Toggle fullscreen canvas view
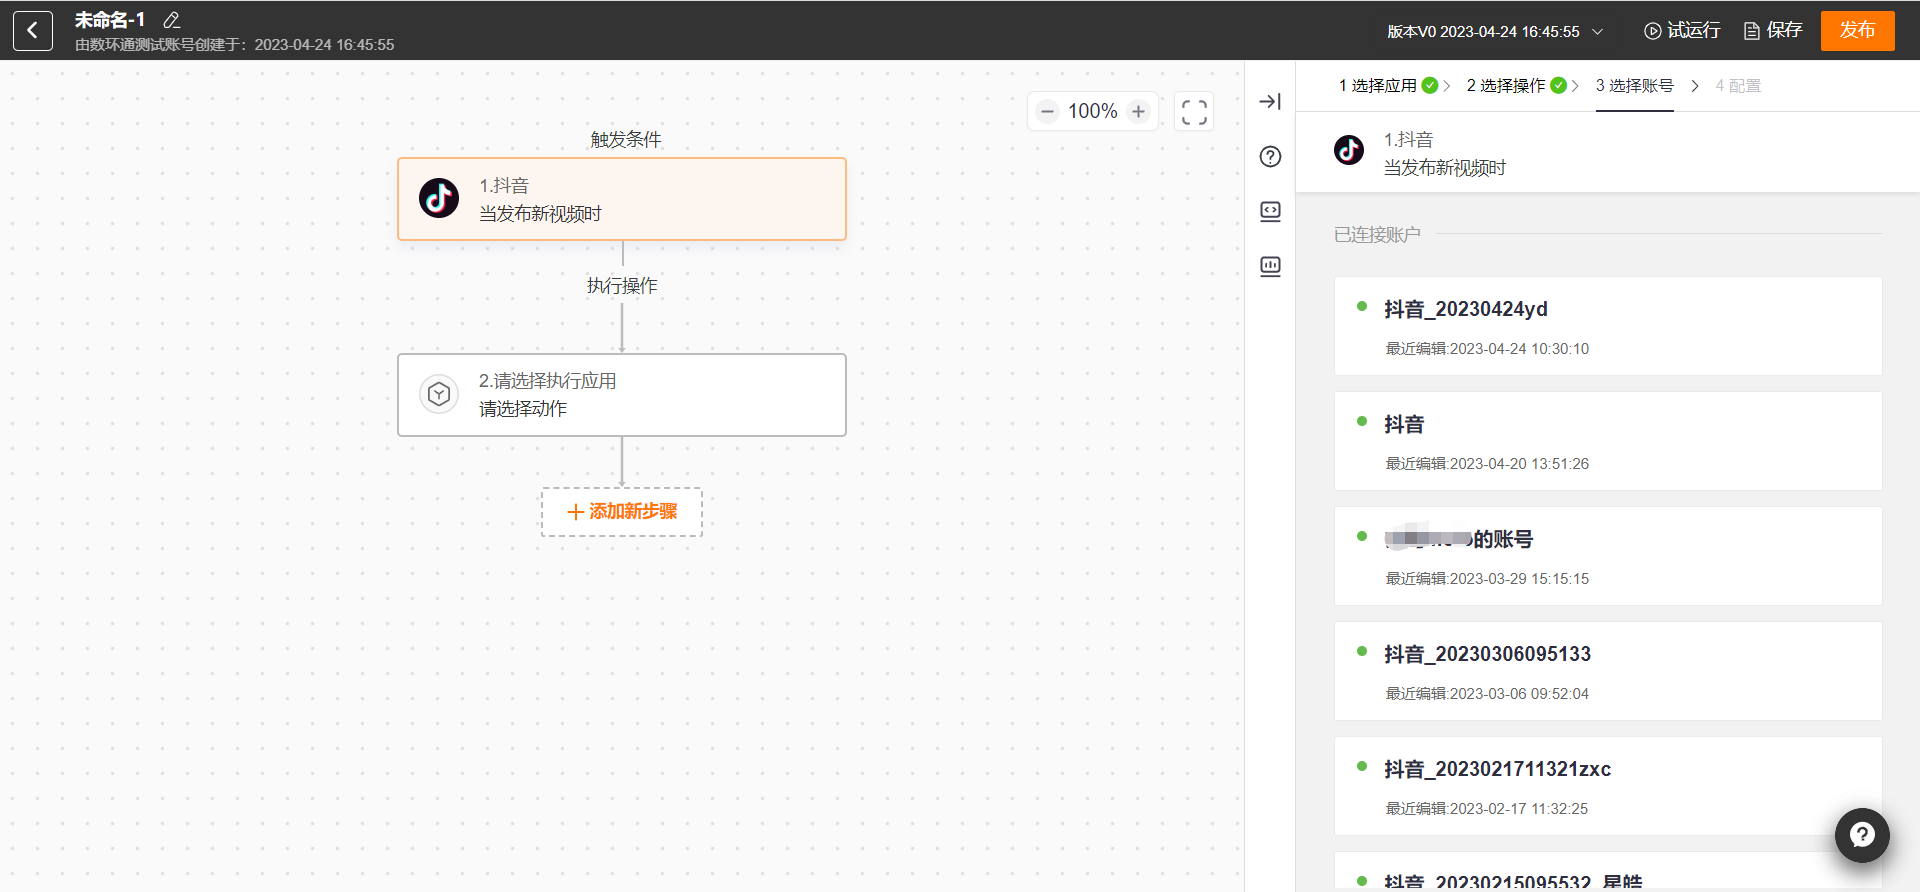 coord(1193,111)
